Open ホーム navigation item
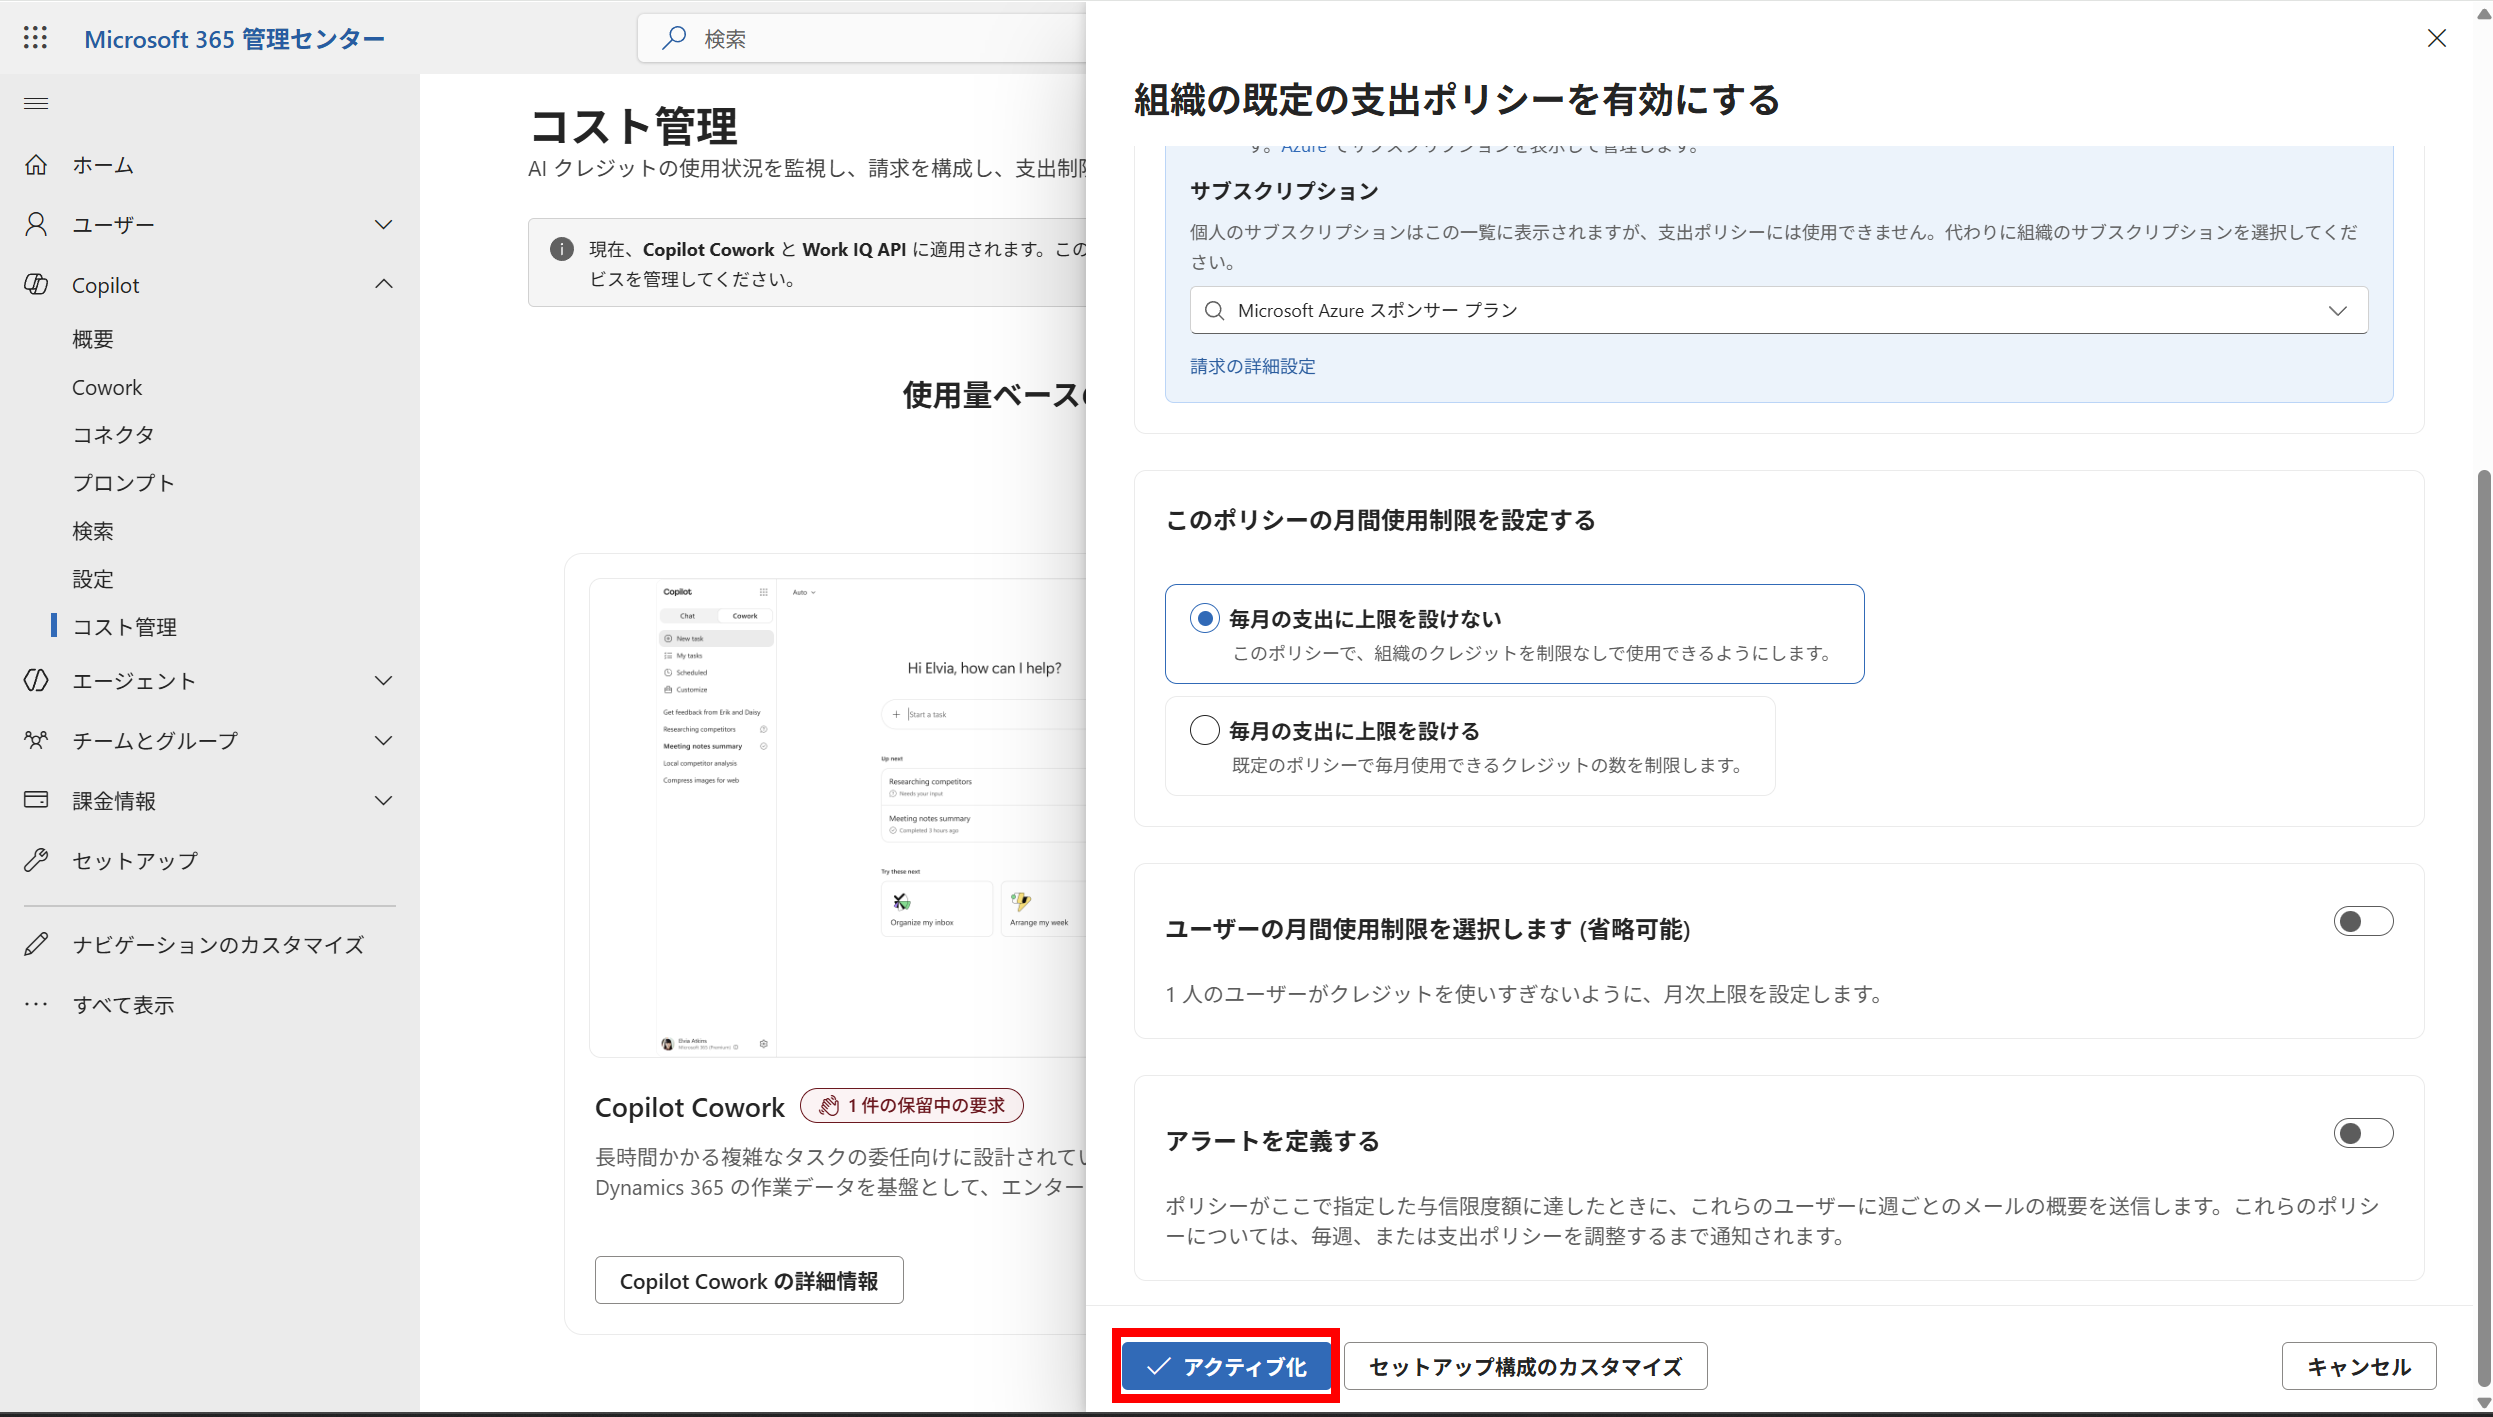This screenshot has height=1417, width=2493. (103, 165)
